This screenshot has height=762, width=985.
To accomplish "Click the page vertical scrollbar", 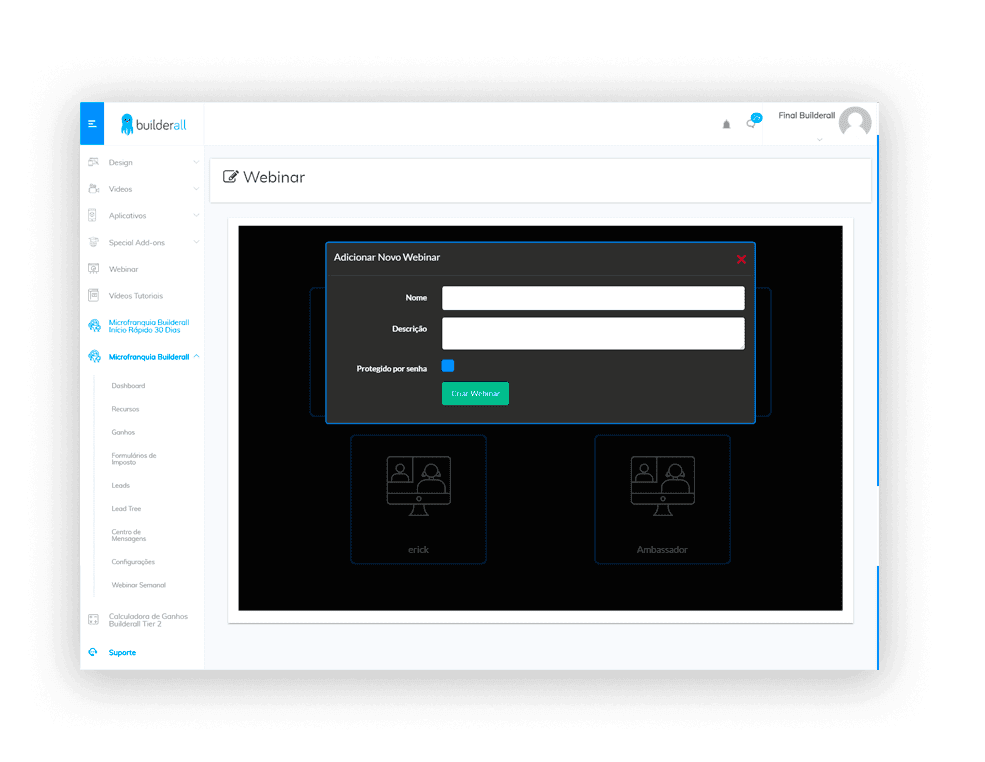I will pos(877,309).
